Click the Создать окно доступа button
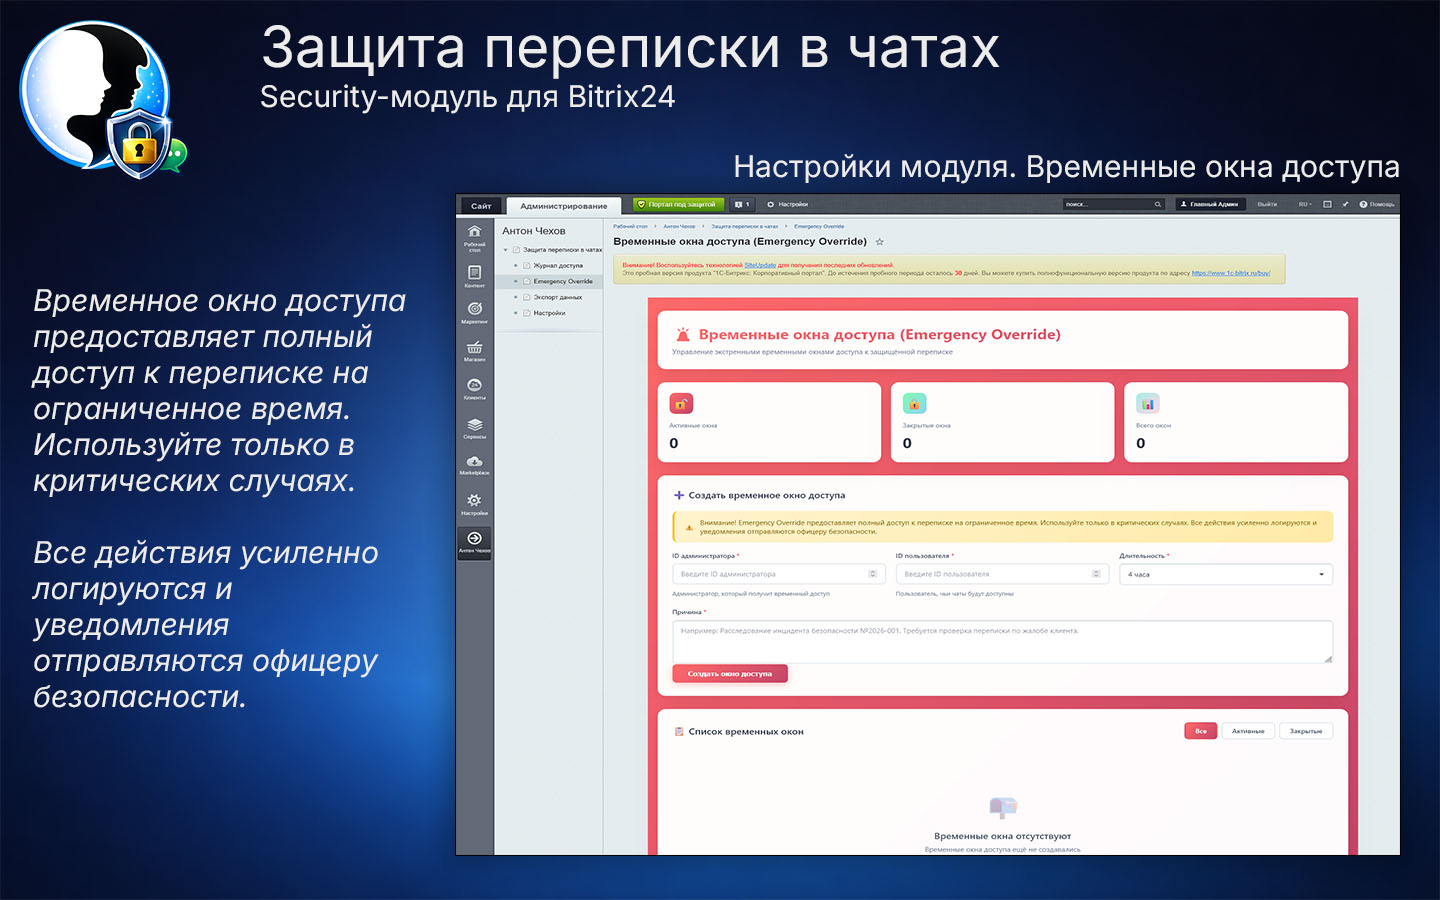Screen dimensions: 1440x900 (730, 673)
